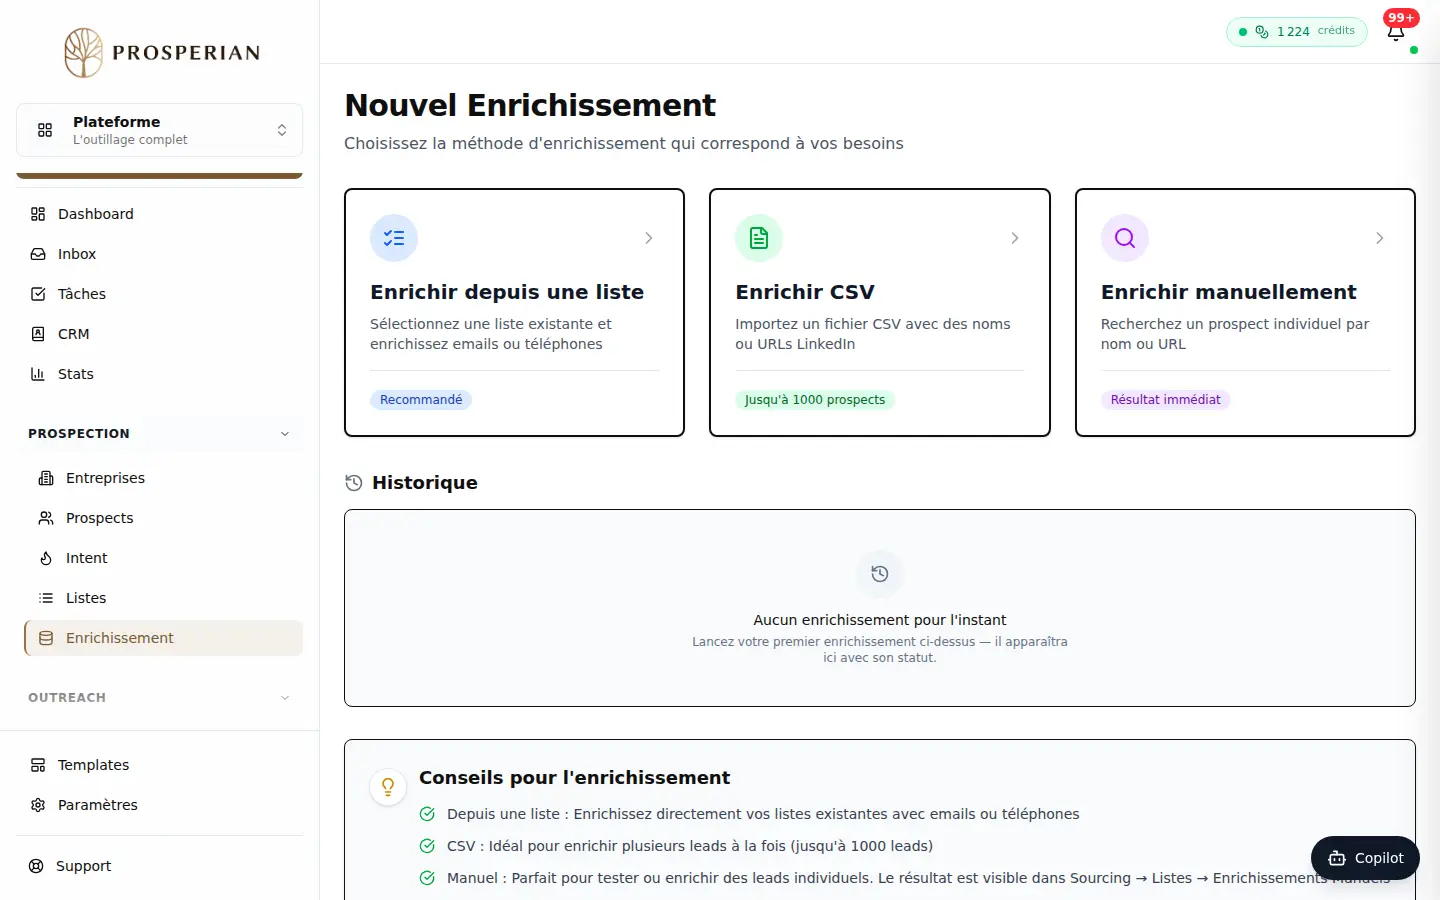Navigate to CRM
1440x900 pixels.
pos(160,334)
